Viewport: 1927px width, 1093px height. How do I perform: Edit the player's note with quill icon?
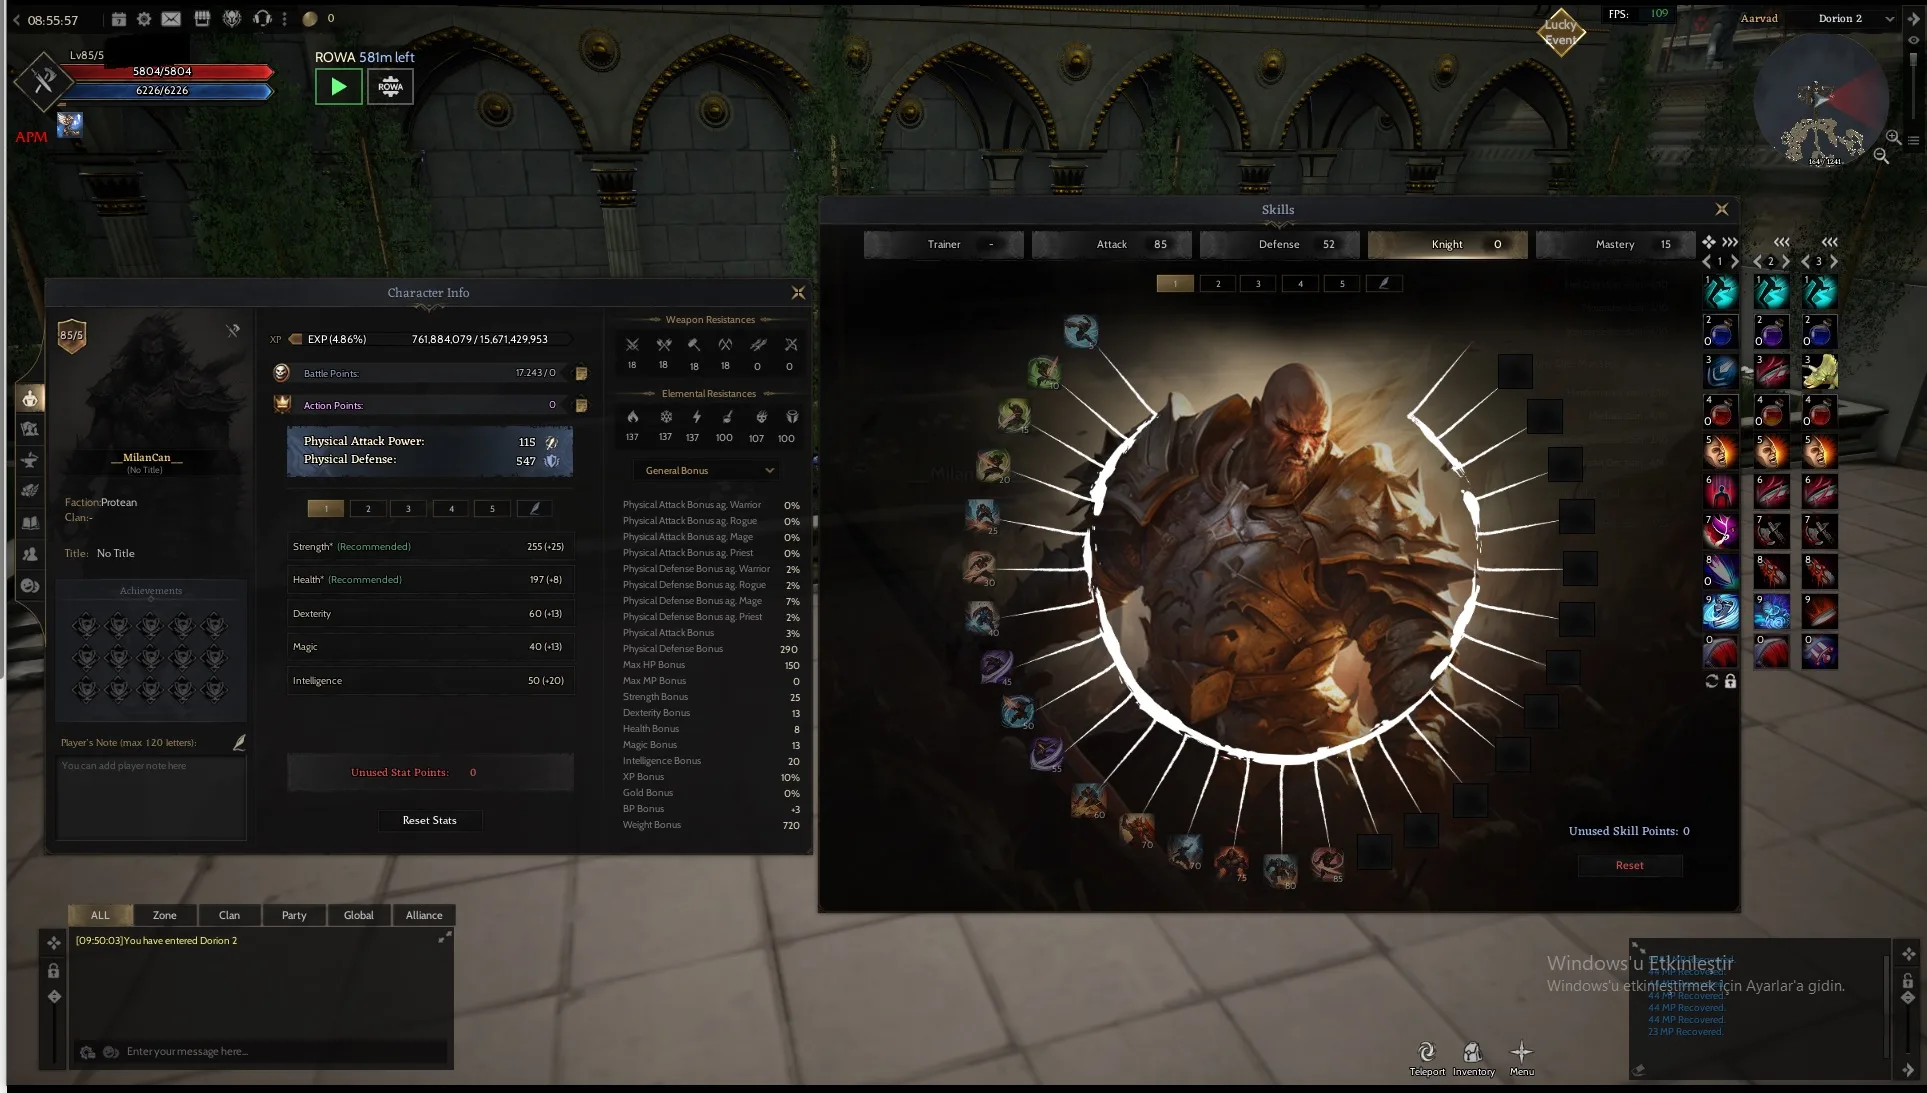(x=239, y=742)
